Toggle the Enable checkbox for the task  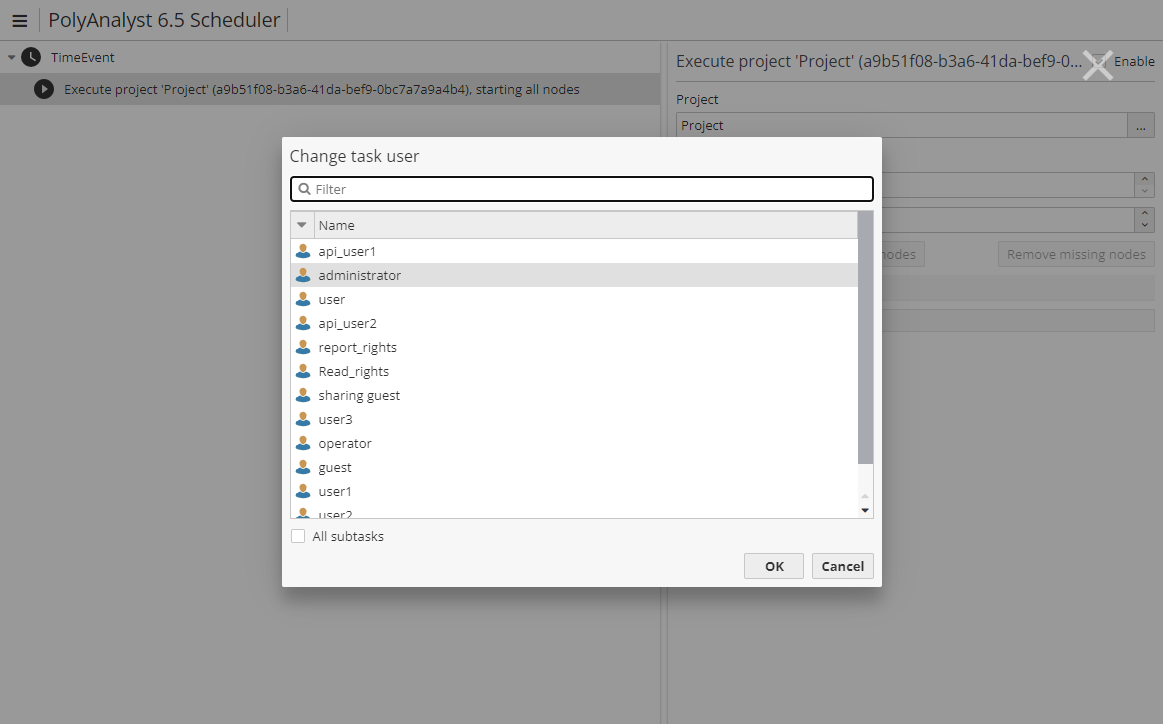[1100, 61]
